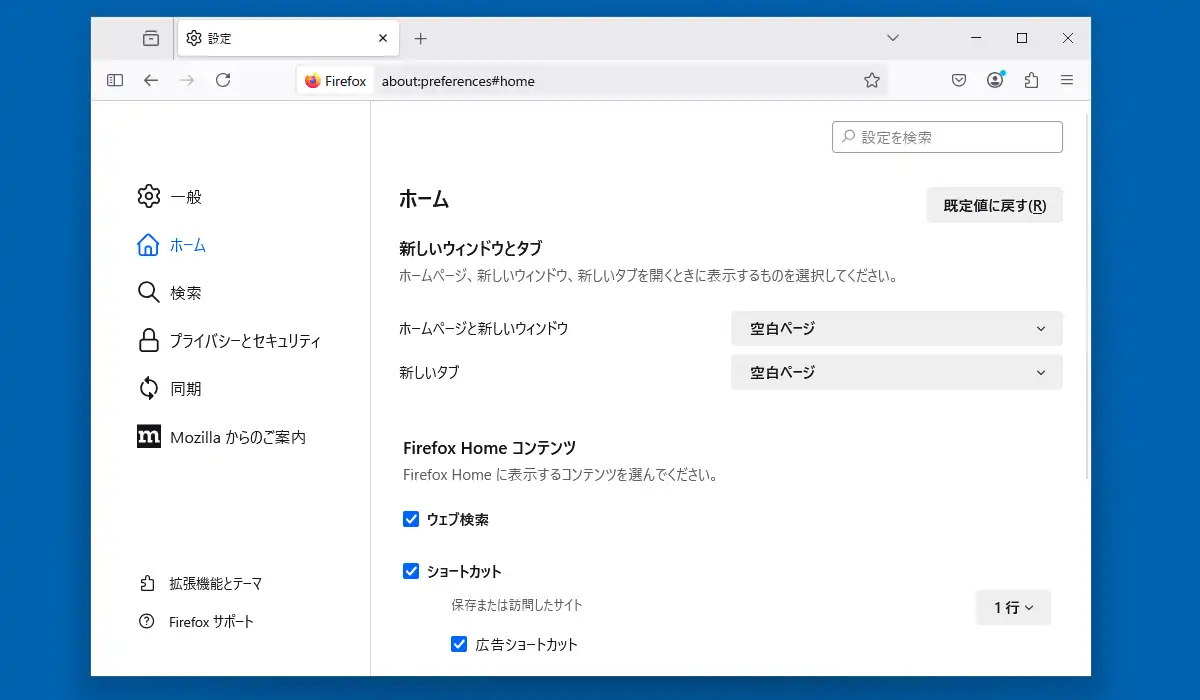
Task: Expand ホームページと新しいウィンドウ dropdown
Action: coord(897,328)
